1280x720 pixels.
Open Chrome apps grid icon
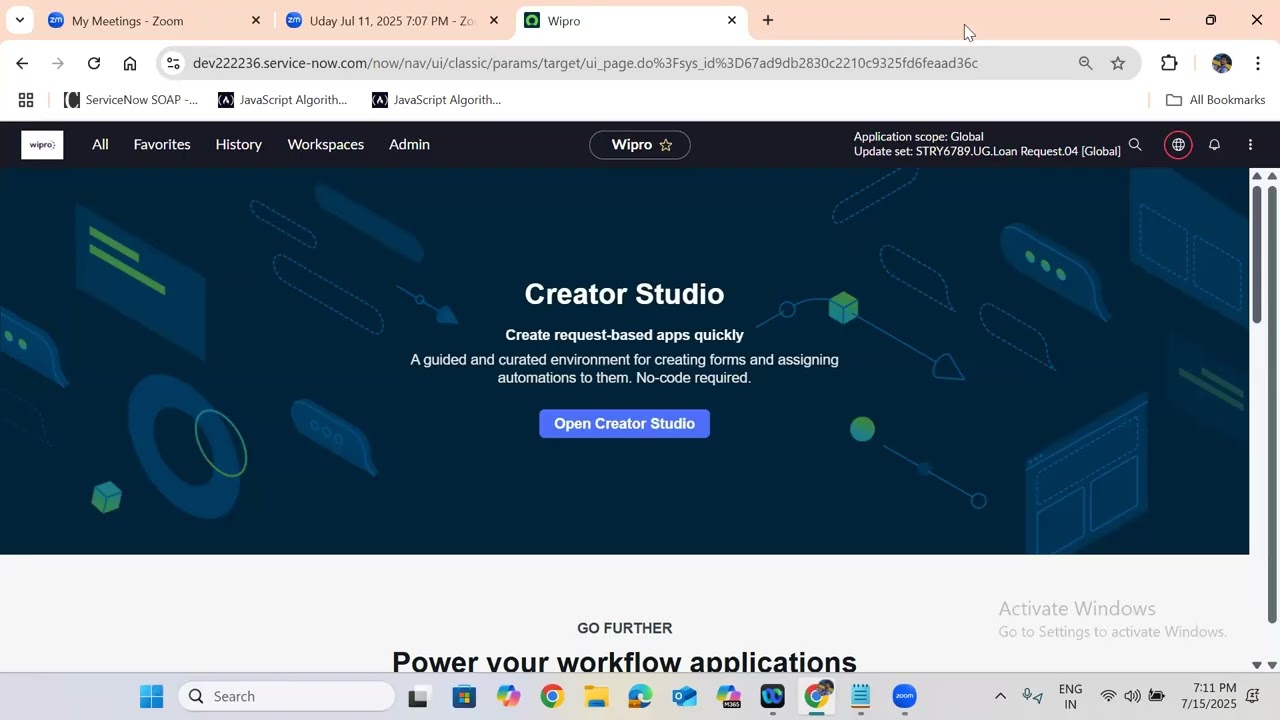(x=26, y=100)
